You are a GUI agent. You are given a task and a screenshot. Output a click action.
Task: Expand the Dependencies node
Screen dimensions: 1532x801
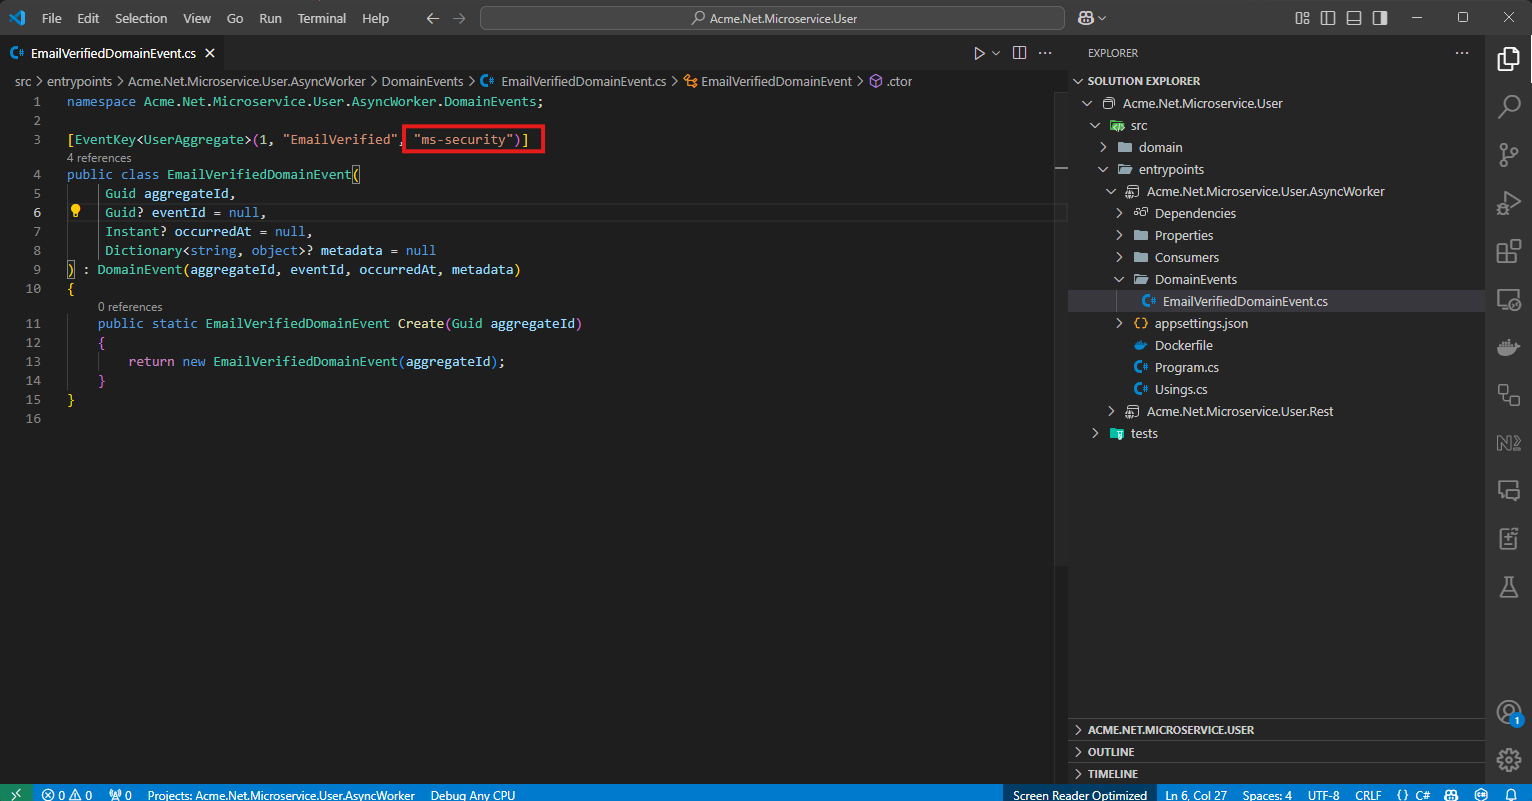[x=1119, y=213]
